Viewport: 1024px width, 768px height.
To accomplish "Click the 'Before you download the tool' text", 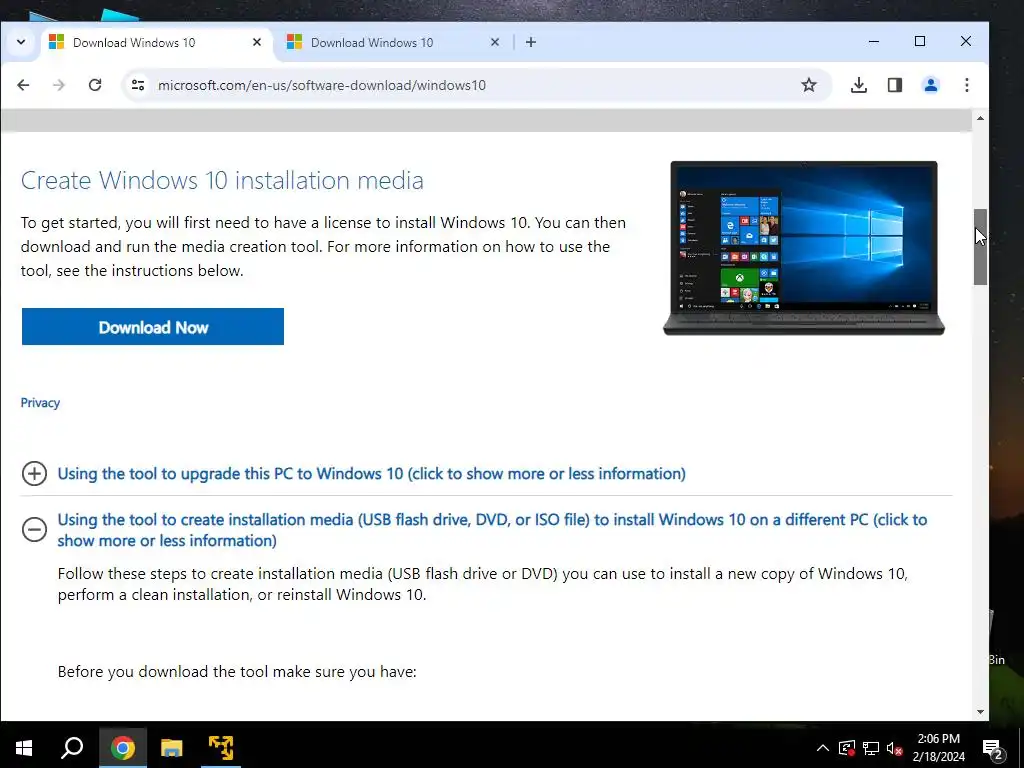I will coord(237,672).
